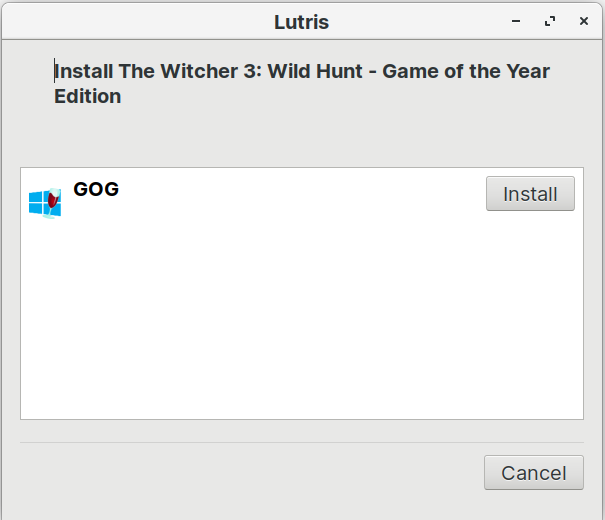Click empty title bar space left of Lutris
This screenshot has height=520, width=605.
(x=130, y=21)
